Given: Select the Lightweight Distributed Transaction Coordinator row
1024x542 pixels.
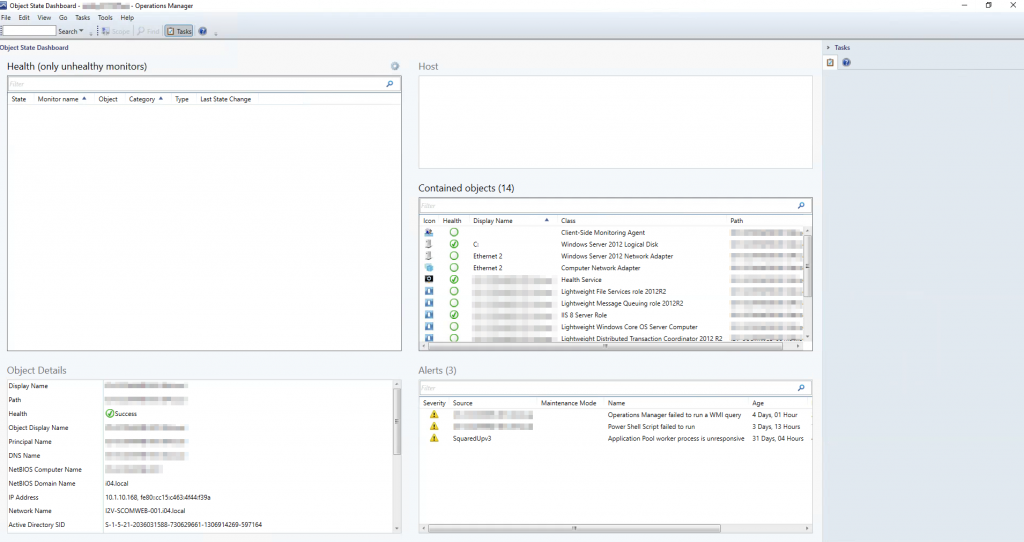Looking at the screenshot, I should 611,338.
